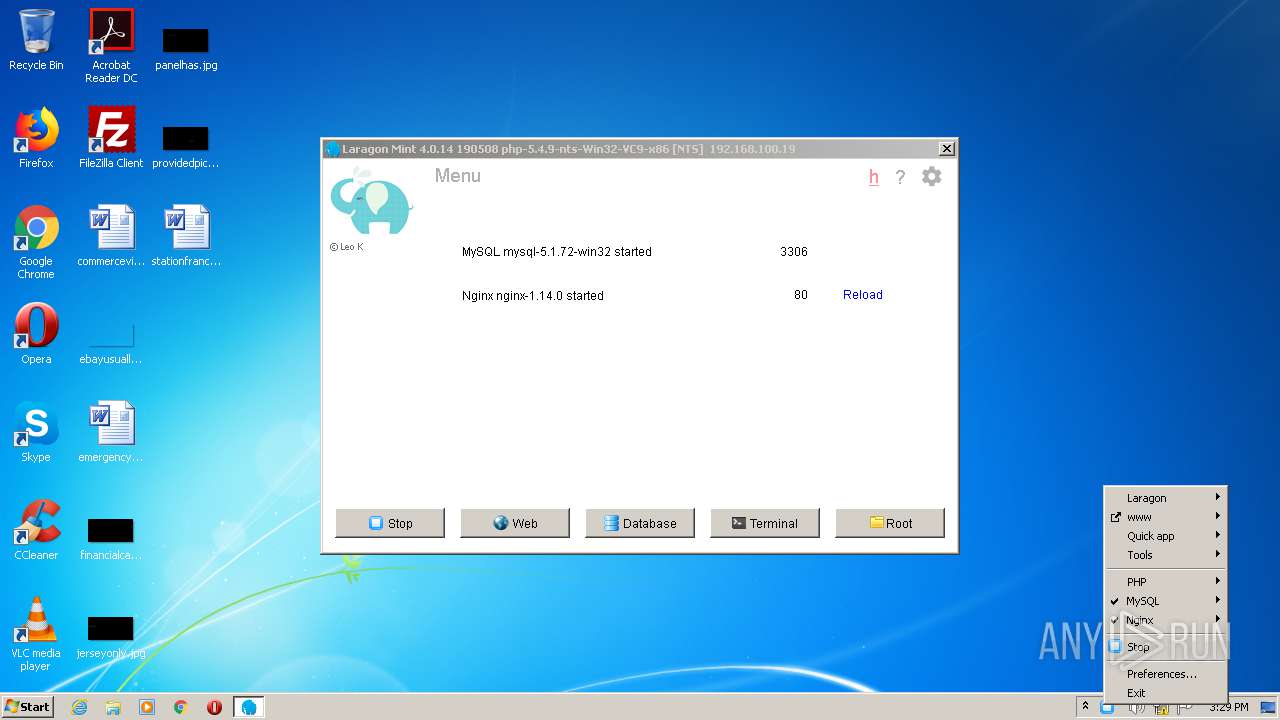Expand www submenu arrow
1280x720 pixels.
(1218, 516)
